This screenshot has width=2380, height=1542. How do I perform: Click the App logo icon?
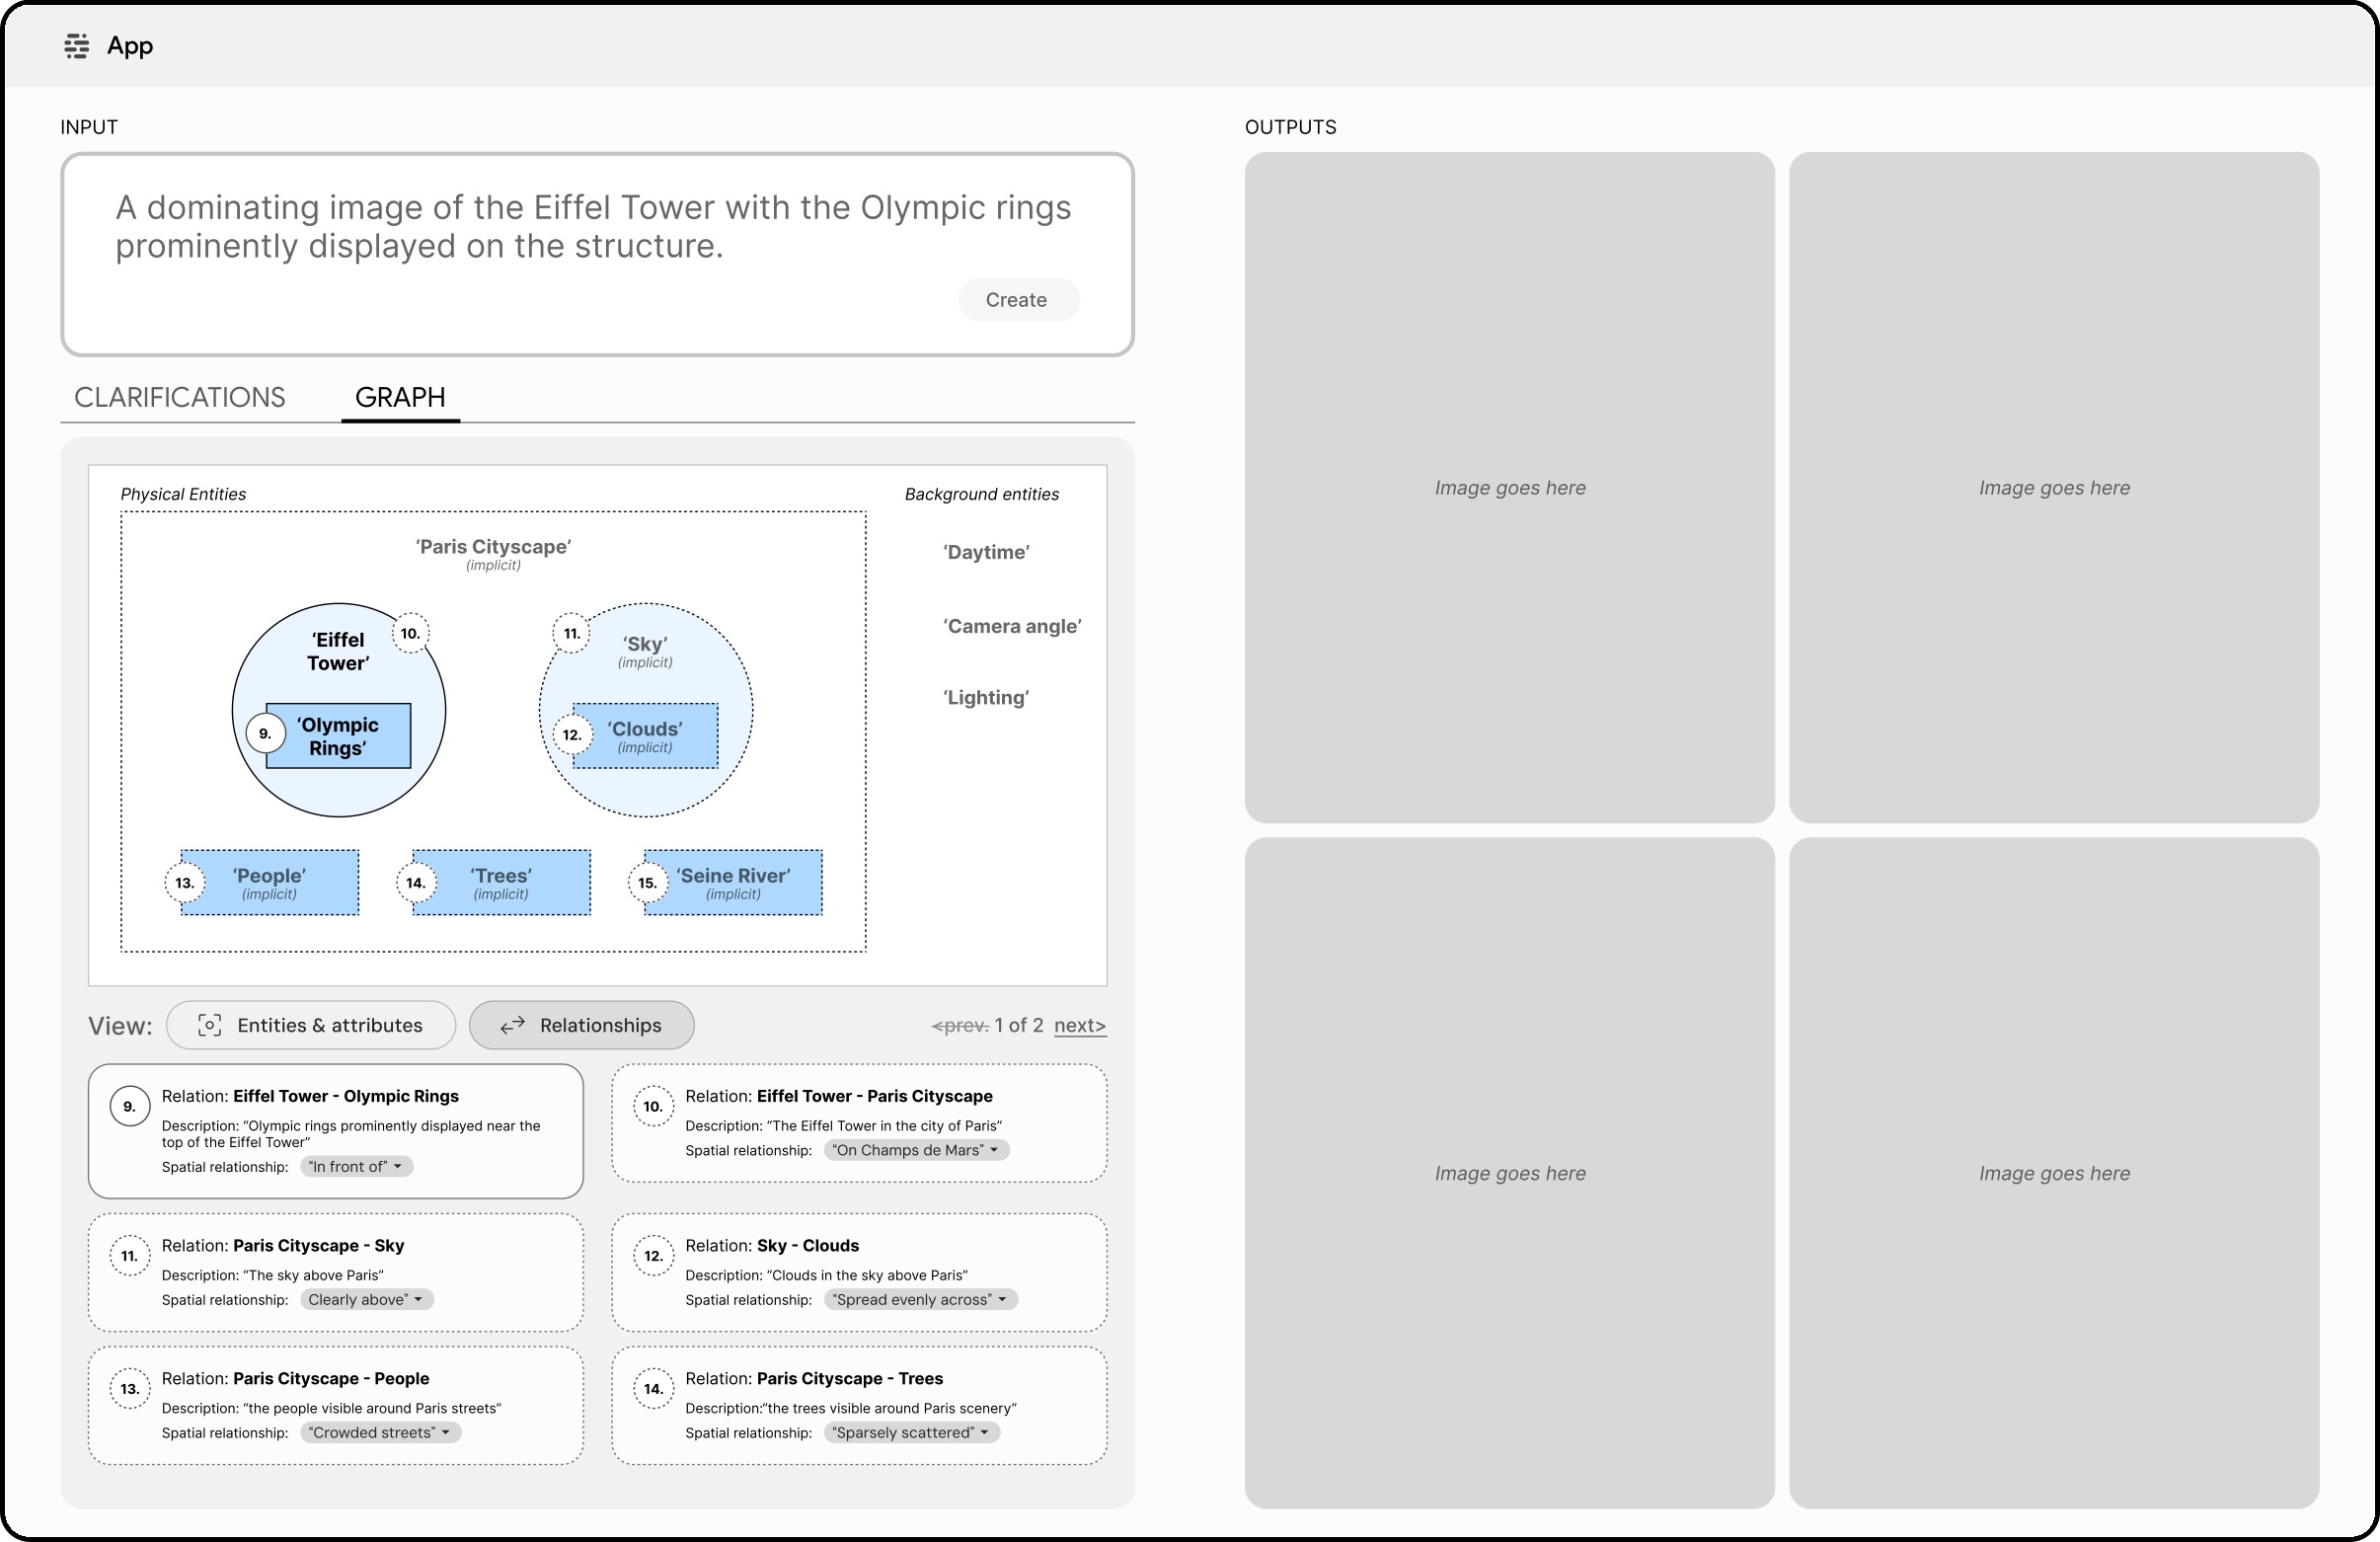(x=76, y=46)
